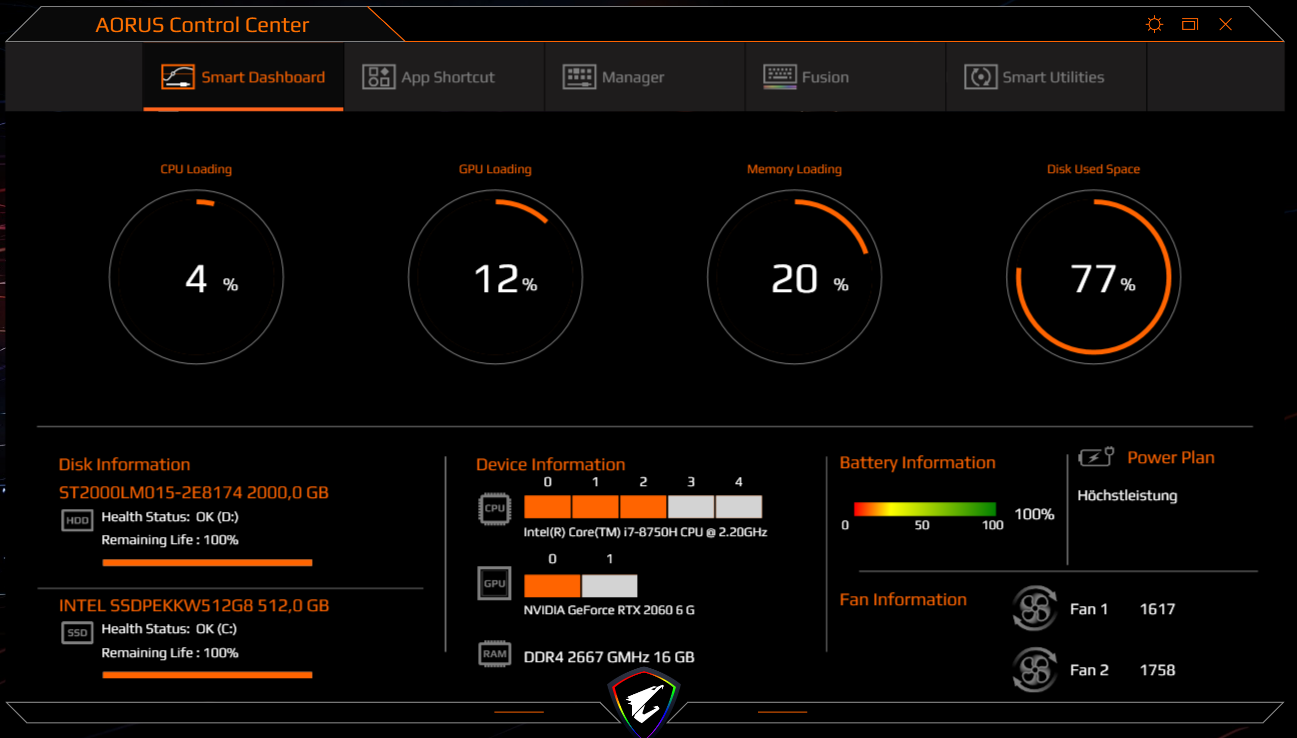1297x738 pixels.
Task: Maximize the AORUS Control Center window
Action: [1190, 25]
